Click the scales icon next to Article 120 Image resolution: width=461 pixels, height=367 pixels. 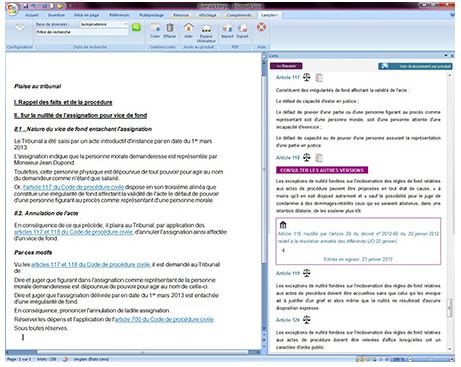point(306,320)
